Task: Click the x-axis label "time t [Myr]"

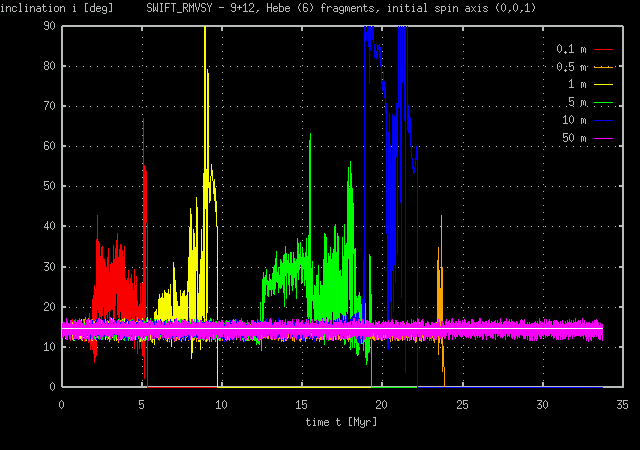Action: pyautogui.click(x=341, y=422)
